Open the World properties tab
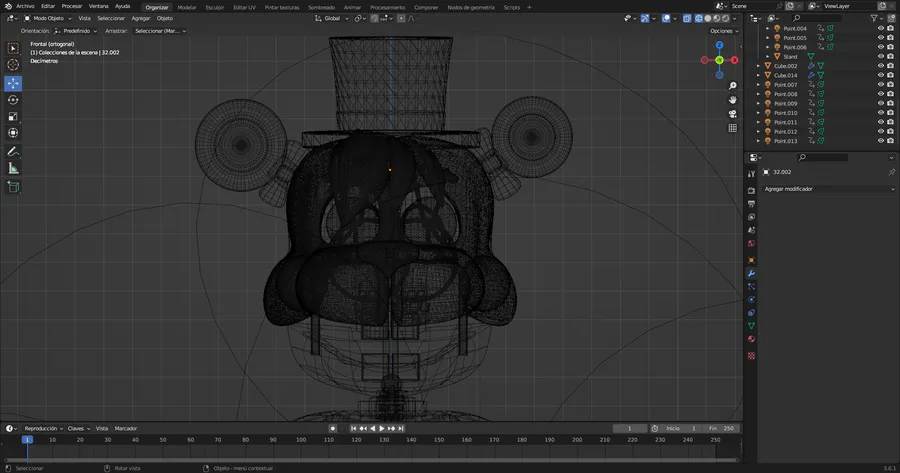This screenshot has height=473, width=900. tap(751, 243)
